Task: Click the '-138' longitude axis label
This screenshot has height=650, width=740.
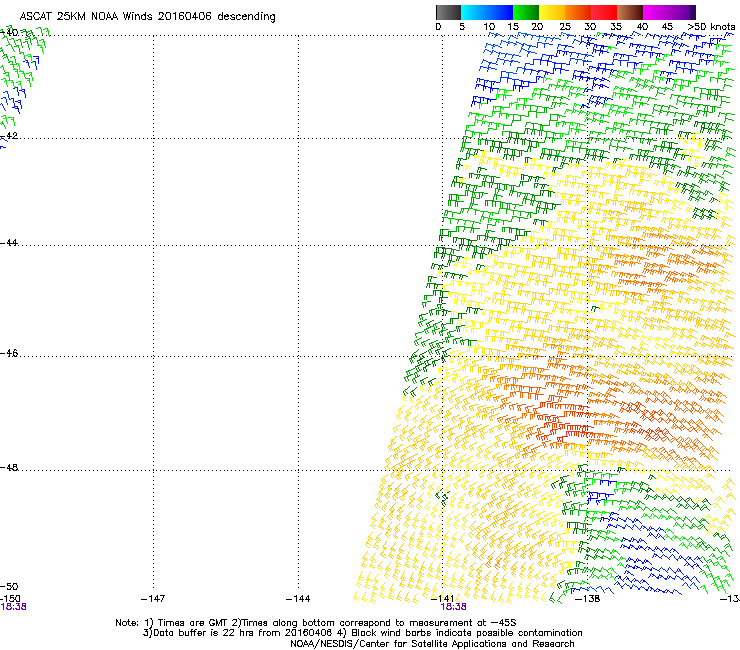Action: tap(588, 599)
